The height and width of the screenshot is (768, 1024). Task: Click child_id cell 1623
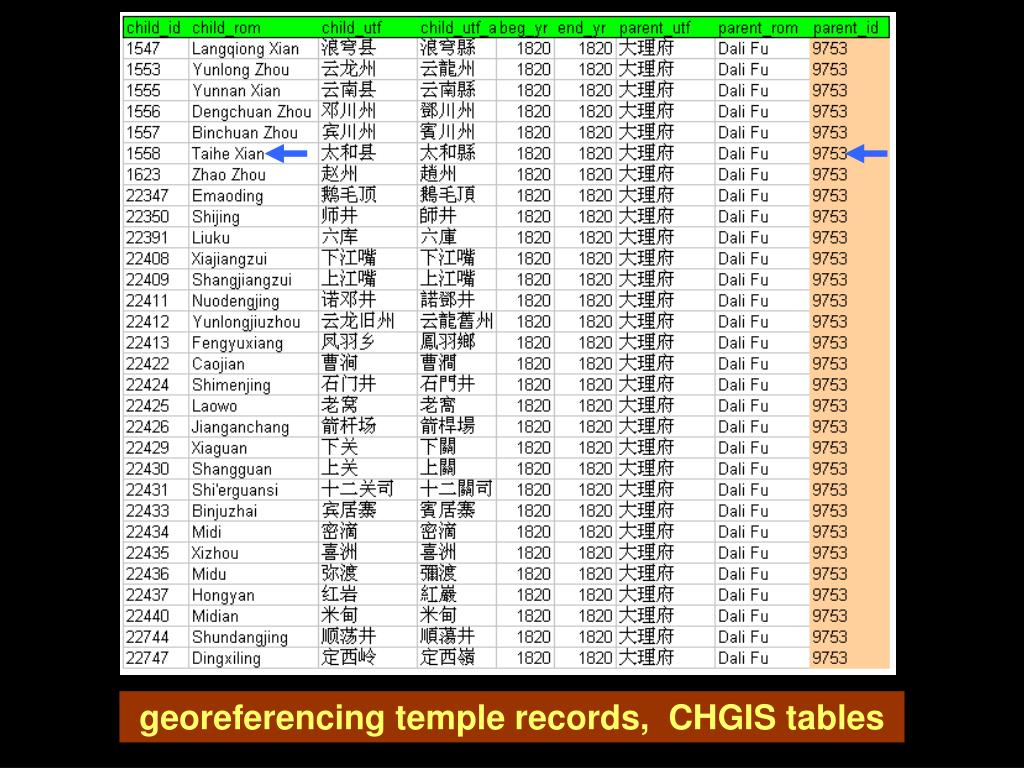click(155, 175)
